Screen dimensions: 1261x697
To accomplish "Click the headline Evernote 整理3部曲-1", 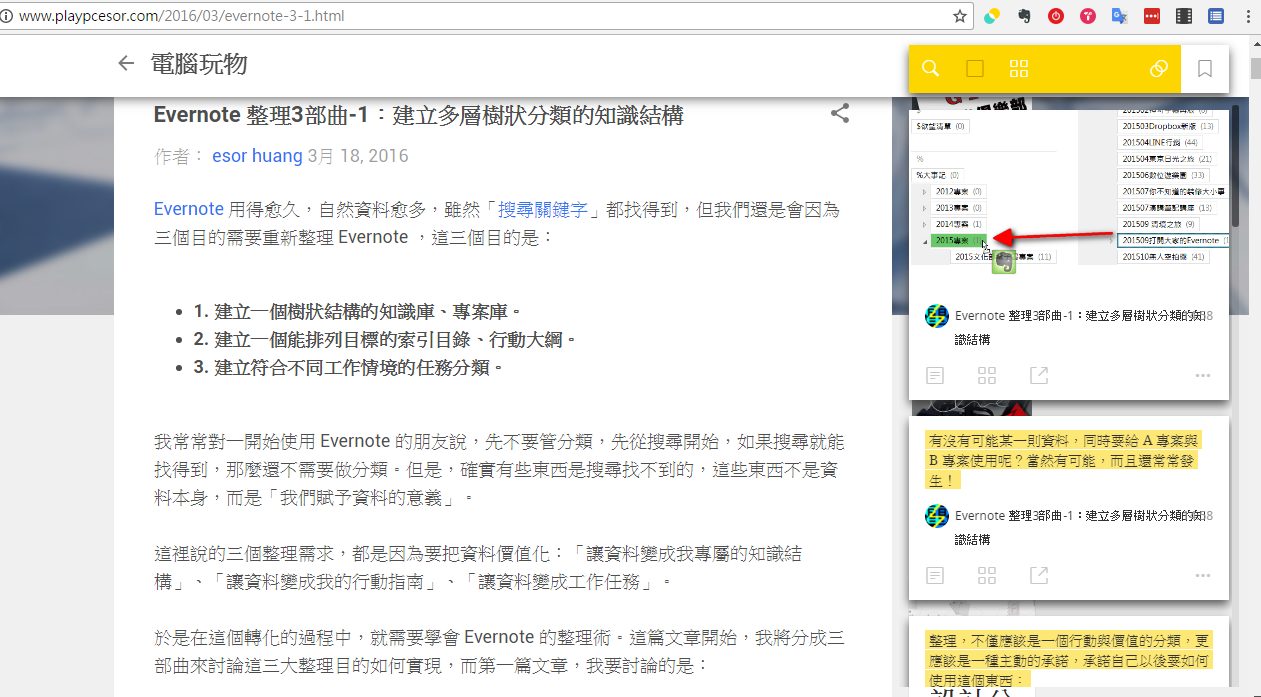I will pos(418,115).
